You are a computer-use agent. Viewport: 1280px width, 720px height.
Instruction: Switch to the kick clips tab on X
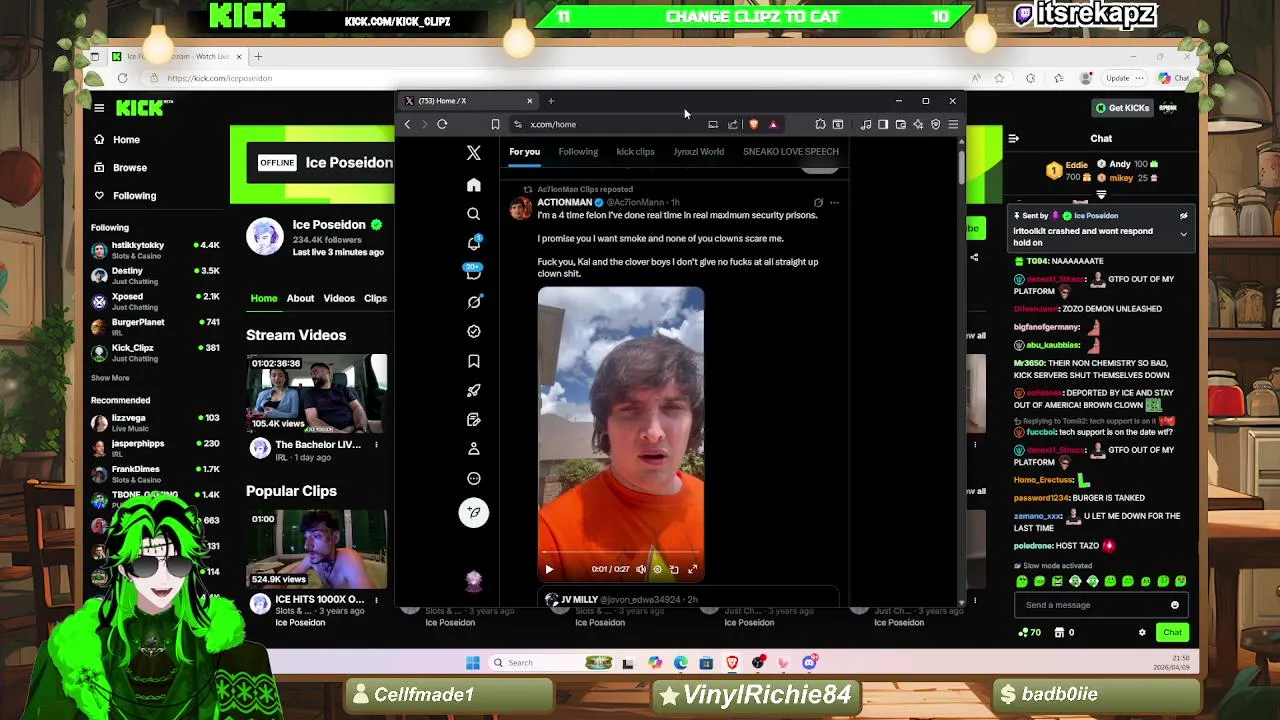pos(635,152)
